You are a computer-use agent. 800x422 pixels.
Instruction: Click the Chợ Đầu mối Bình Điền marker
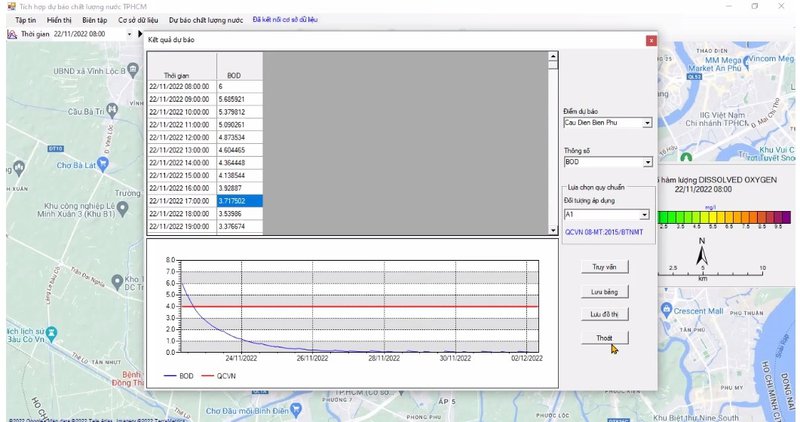click(296, 409)
